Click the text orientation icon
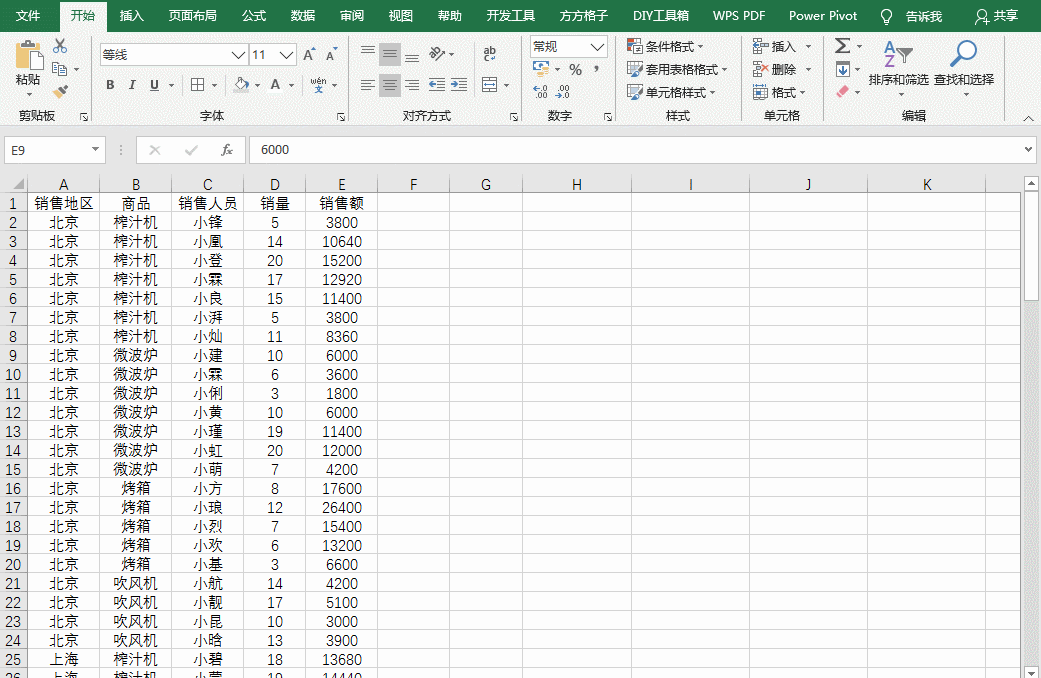1041x678 pixels. tap(437, 54)
